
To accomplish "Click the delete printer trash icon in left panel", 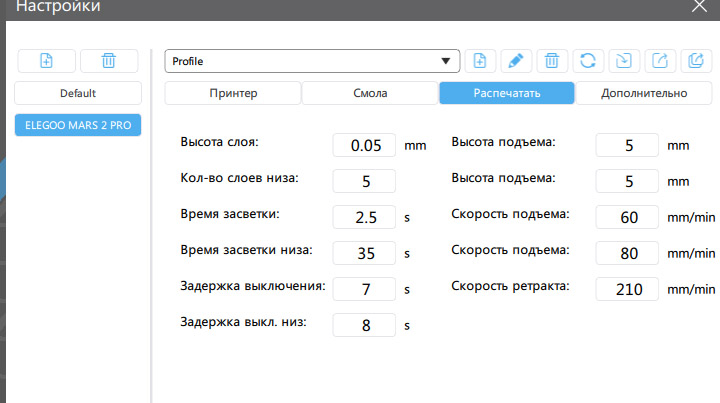I will coord(109,61).
